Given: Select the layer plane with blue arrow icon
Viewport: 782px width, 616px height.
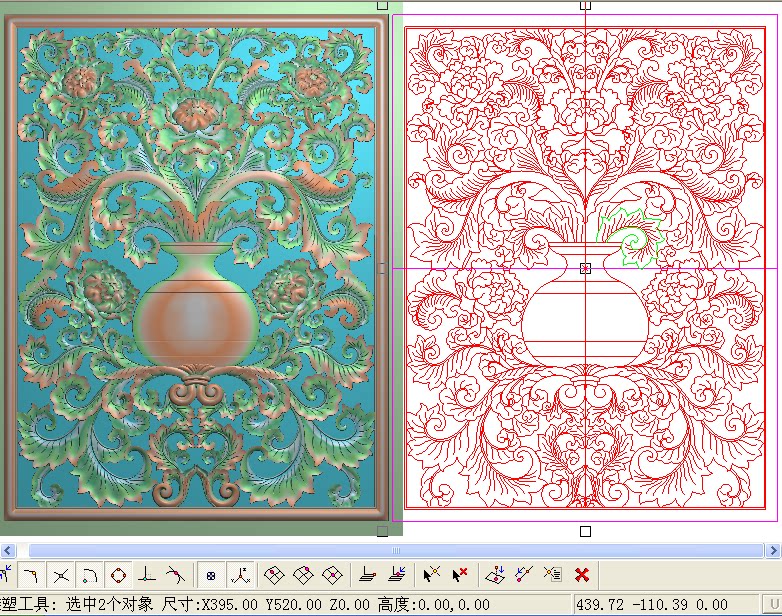Looking at the screenshot, I should pos(396,575).
